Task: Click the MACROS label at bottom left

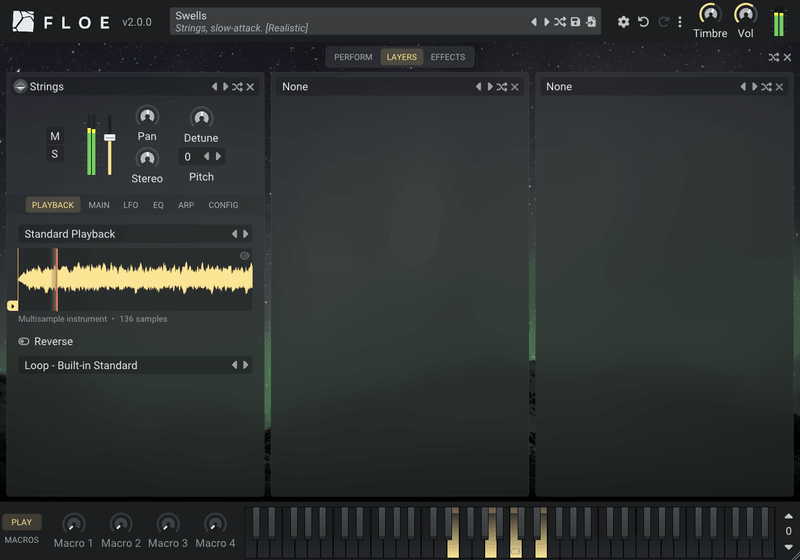Action: [21, 540]
